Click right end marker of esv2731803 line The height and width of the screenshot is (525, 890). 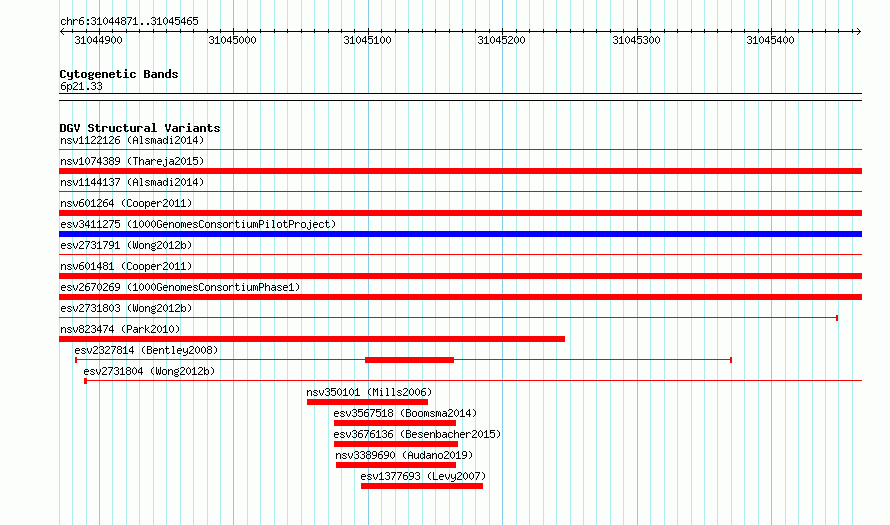click(x=837, y=318)
